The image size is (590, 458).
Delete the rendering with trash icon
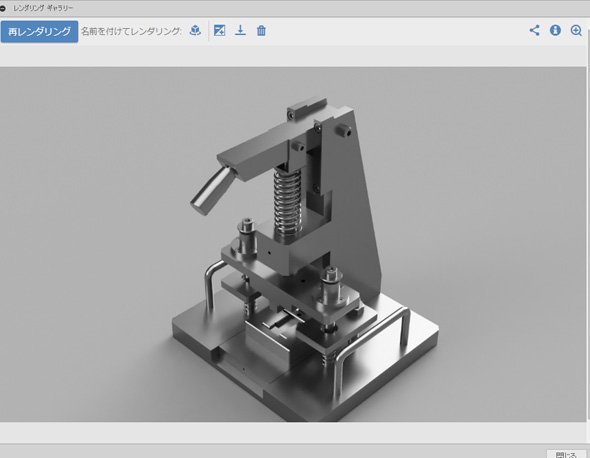pyautogui.click(x=261, y=30)
